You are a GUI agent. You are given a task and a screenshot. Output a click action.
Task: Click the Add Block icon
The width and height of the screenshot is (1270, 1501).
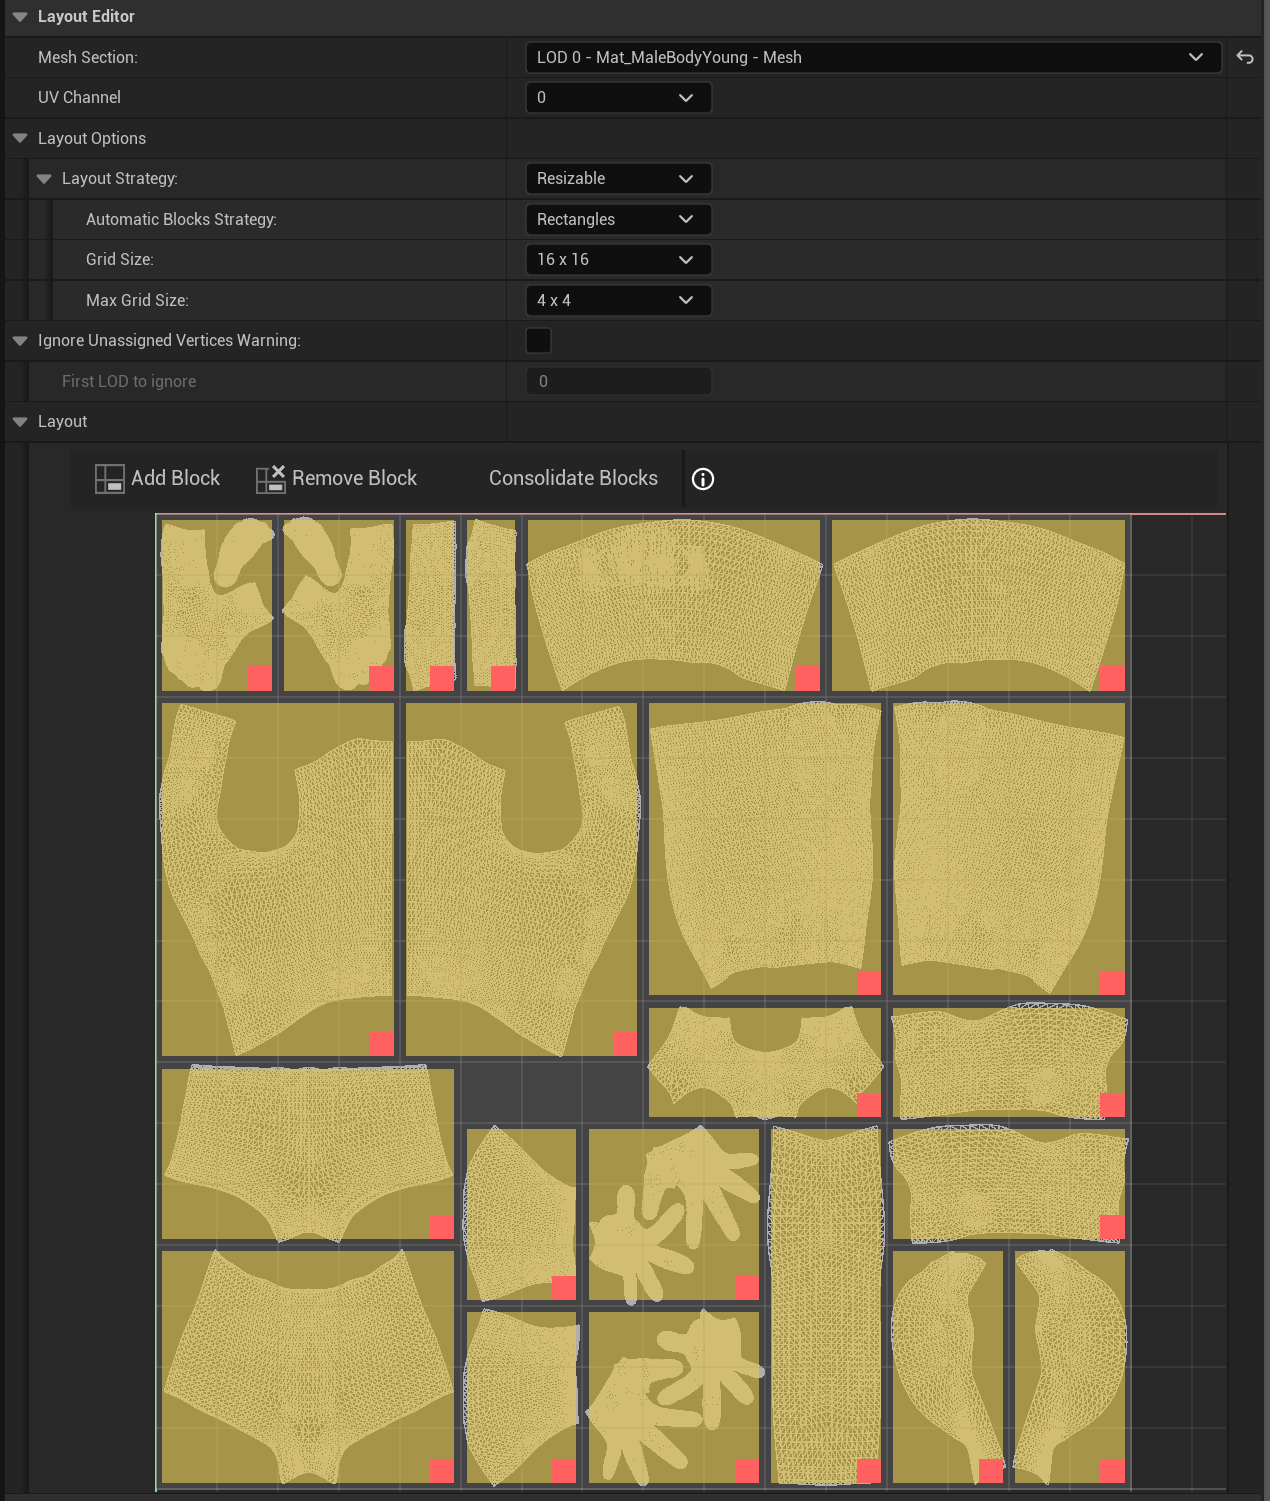coord(109,479)
